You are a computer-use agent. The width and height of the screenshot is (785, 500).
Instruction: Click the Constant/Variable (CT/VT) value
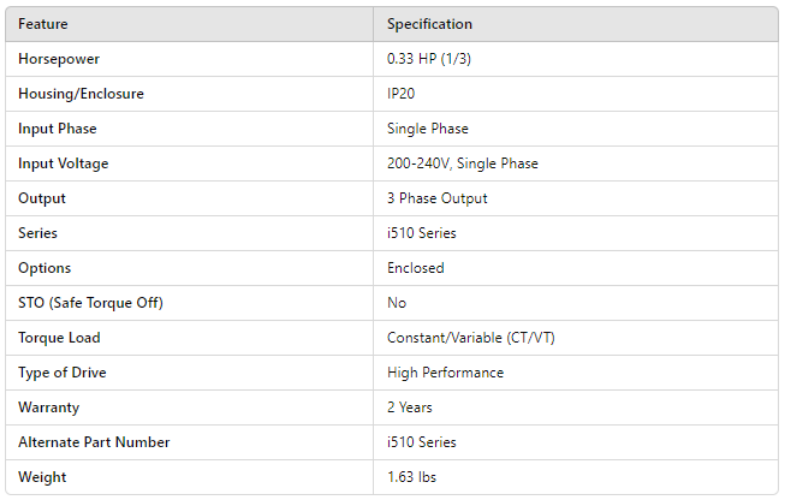coord(471,338)
